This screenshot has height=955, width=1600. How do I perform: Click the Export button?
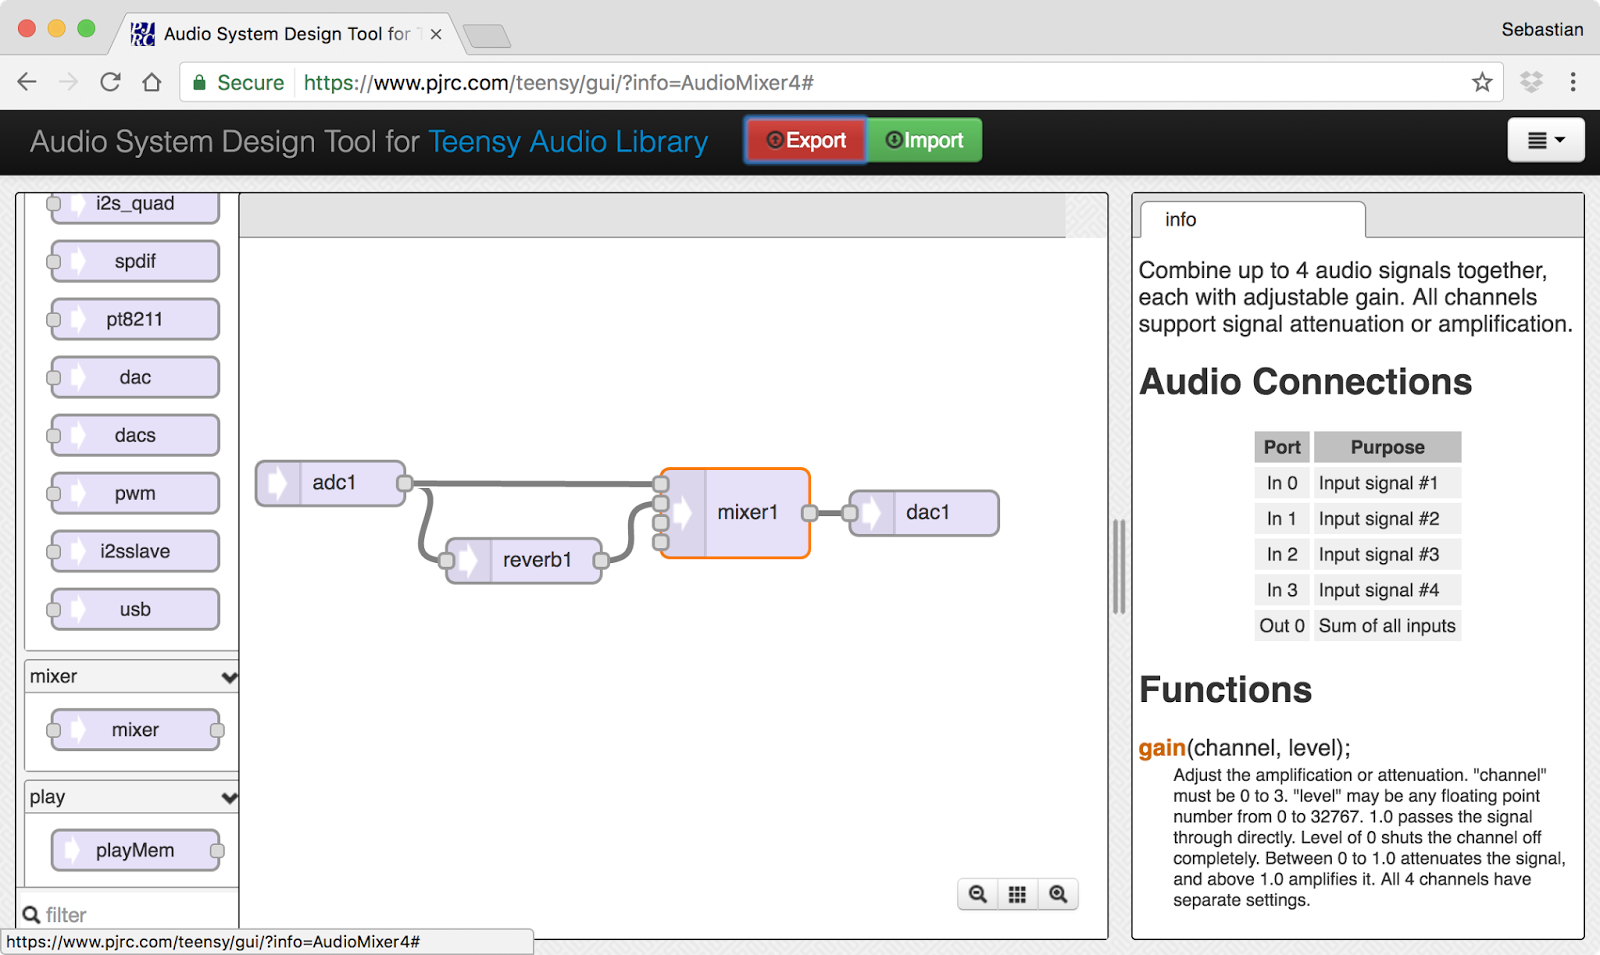pos(805,140)
